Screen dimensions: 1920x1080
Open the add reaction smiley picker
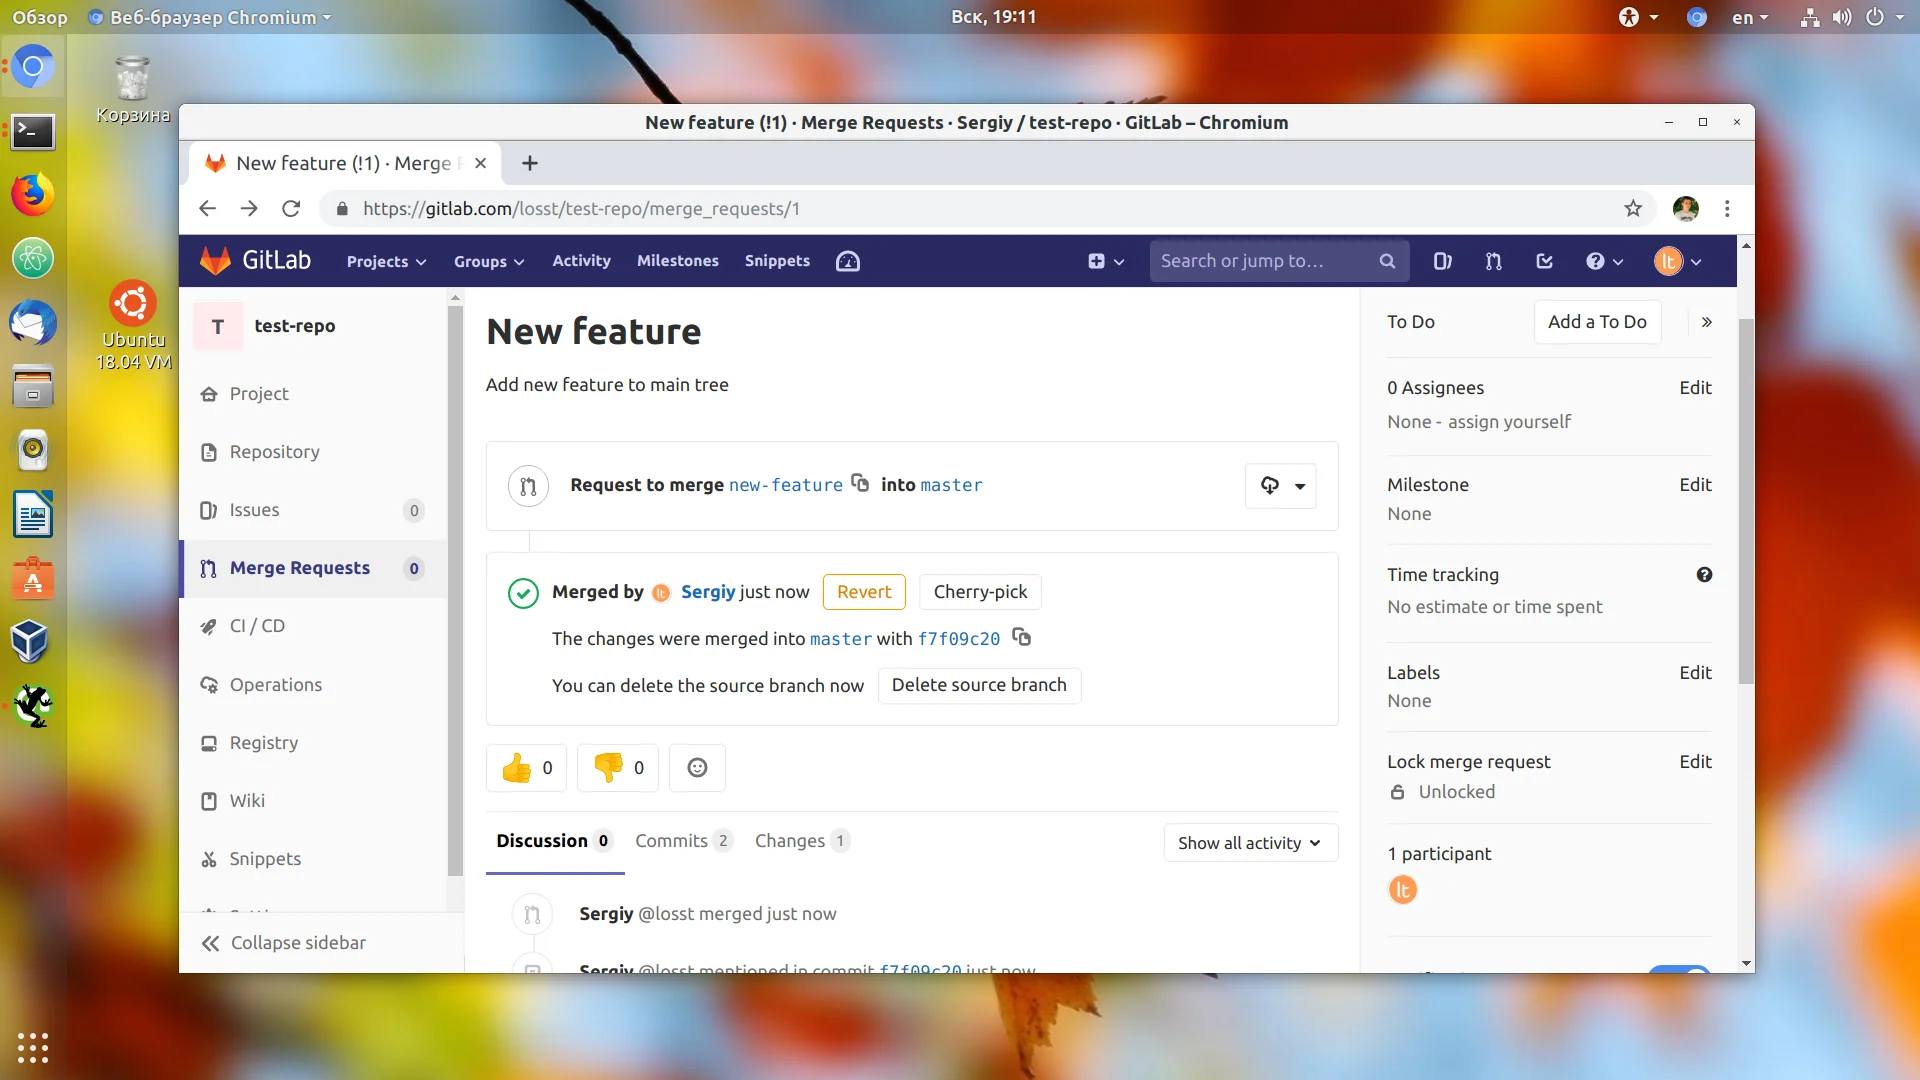pyautogui.click(x=697, y=768)
